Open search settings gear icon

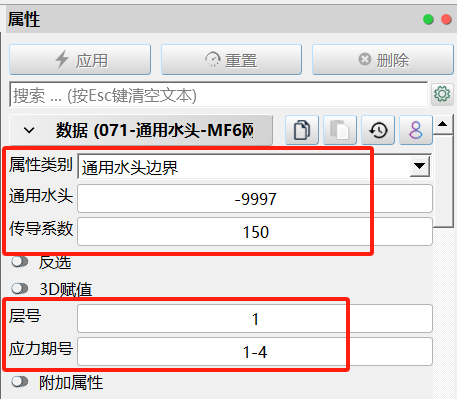pyautogui.click(x=442, y=94)
